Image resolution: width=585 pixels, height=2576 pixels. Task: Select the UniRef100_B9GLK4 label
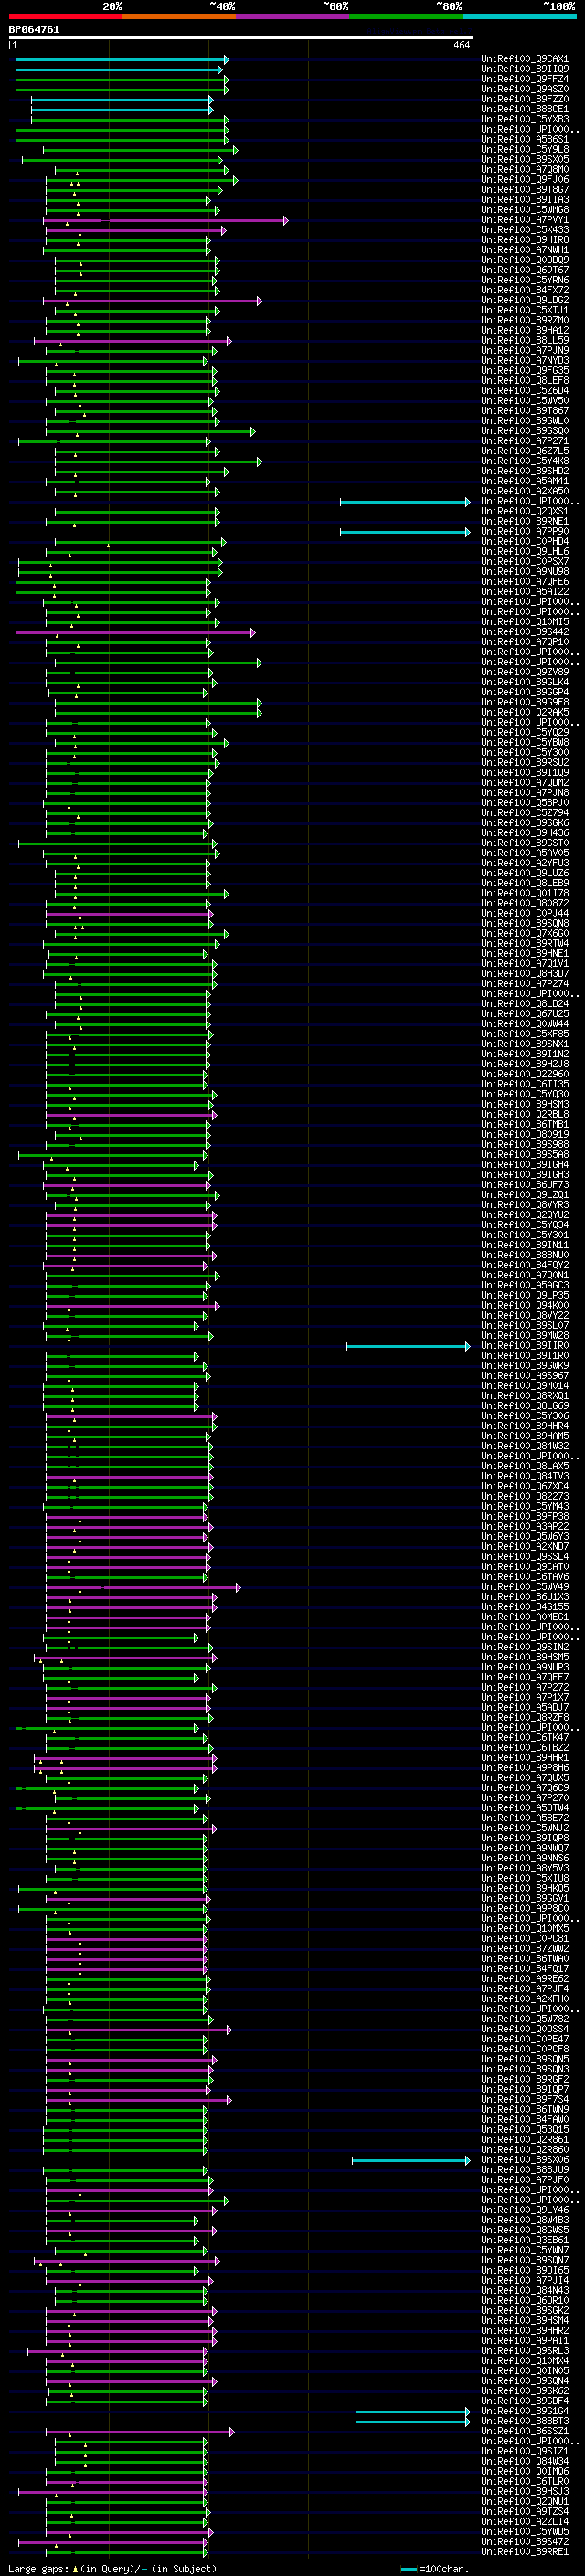(524, 682)
